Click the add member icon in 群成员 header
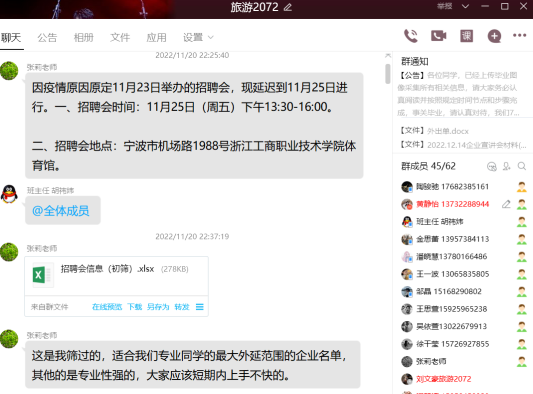Image resolution: width=533 pixels, height=394 pixels. click(507, 166)
